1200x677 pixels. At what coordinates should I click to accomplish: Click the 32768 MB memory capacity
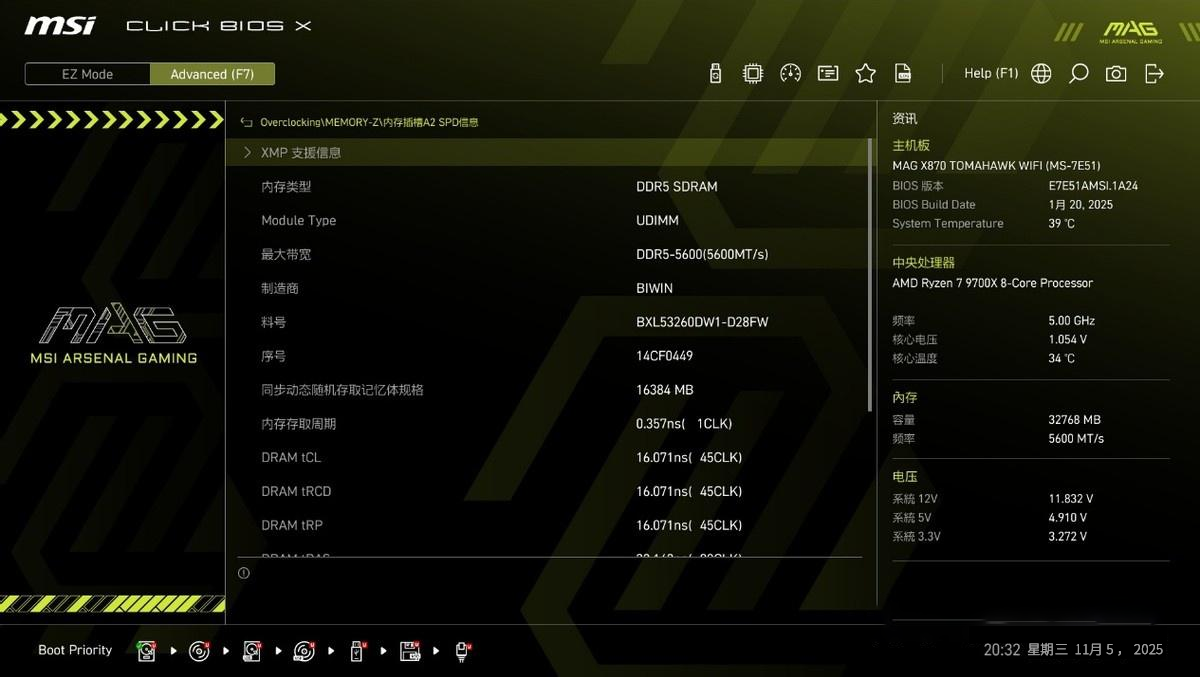[1074, 420]
